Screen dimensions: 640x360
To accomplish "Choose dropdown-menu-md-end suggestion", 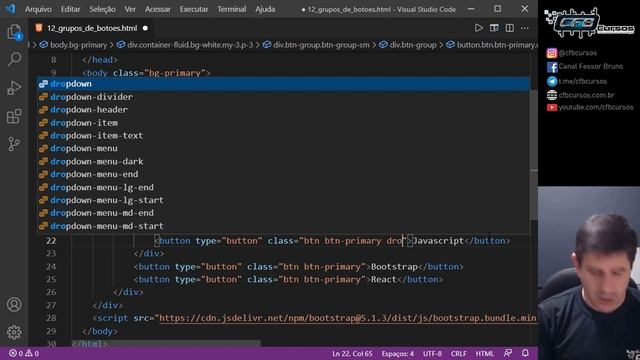I will click(x=284, y=213).
